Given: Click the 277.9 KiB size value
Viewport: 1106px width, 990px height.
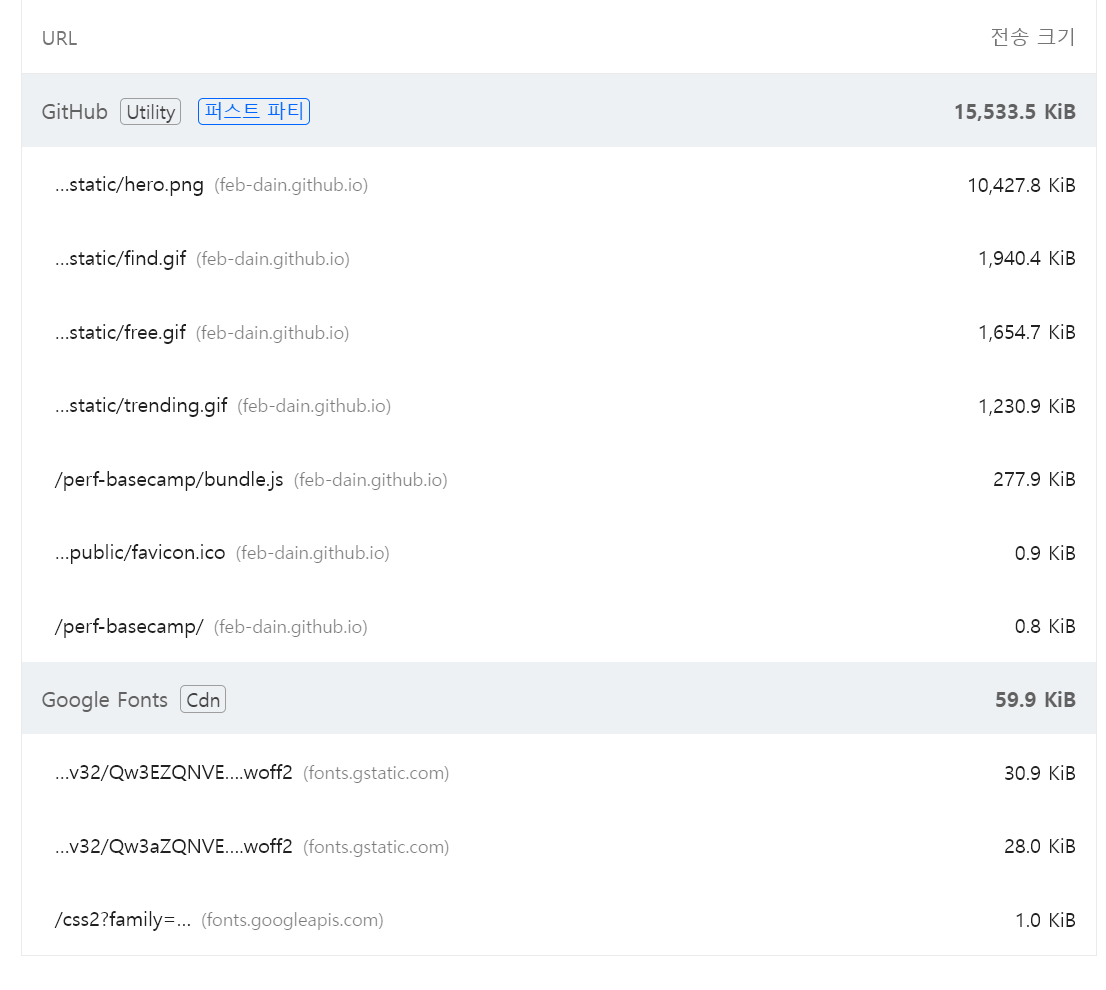Looking at the screenshot, I should pos(1034,479).
